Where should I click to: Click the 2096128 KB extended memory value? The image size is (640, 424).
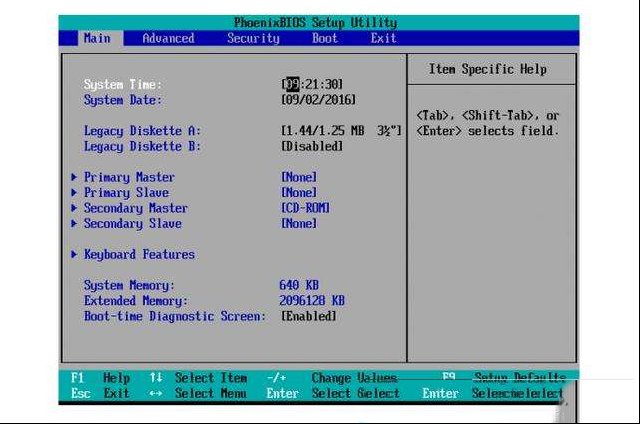pyautogui.click(x=312, y=300)
